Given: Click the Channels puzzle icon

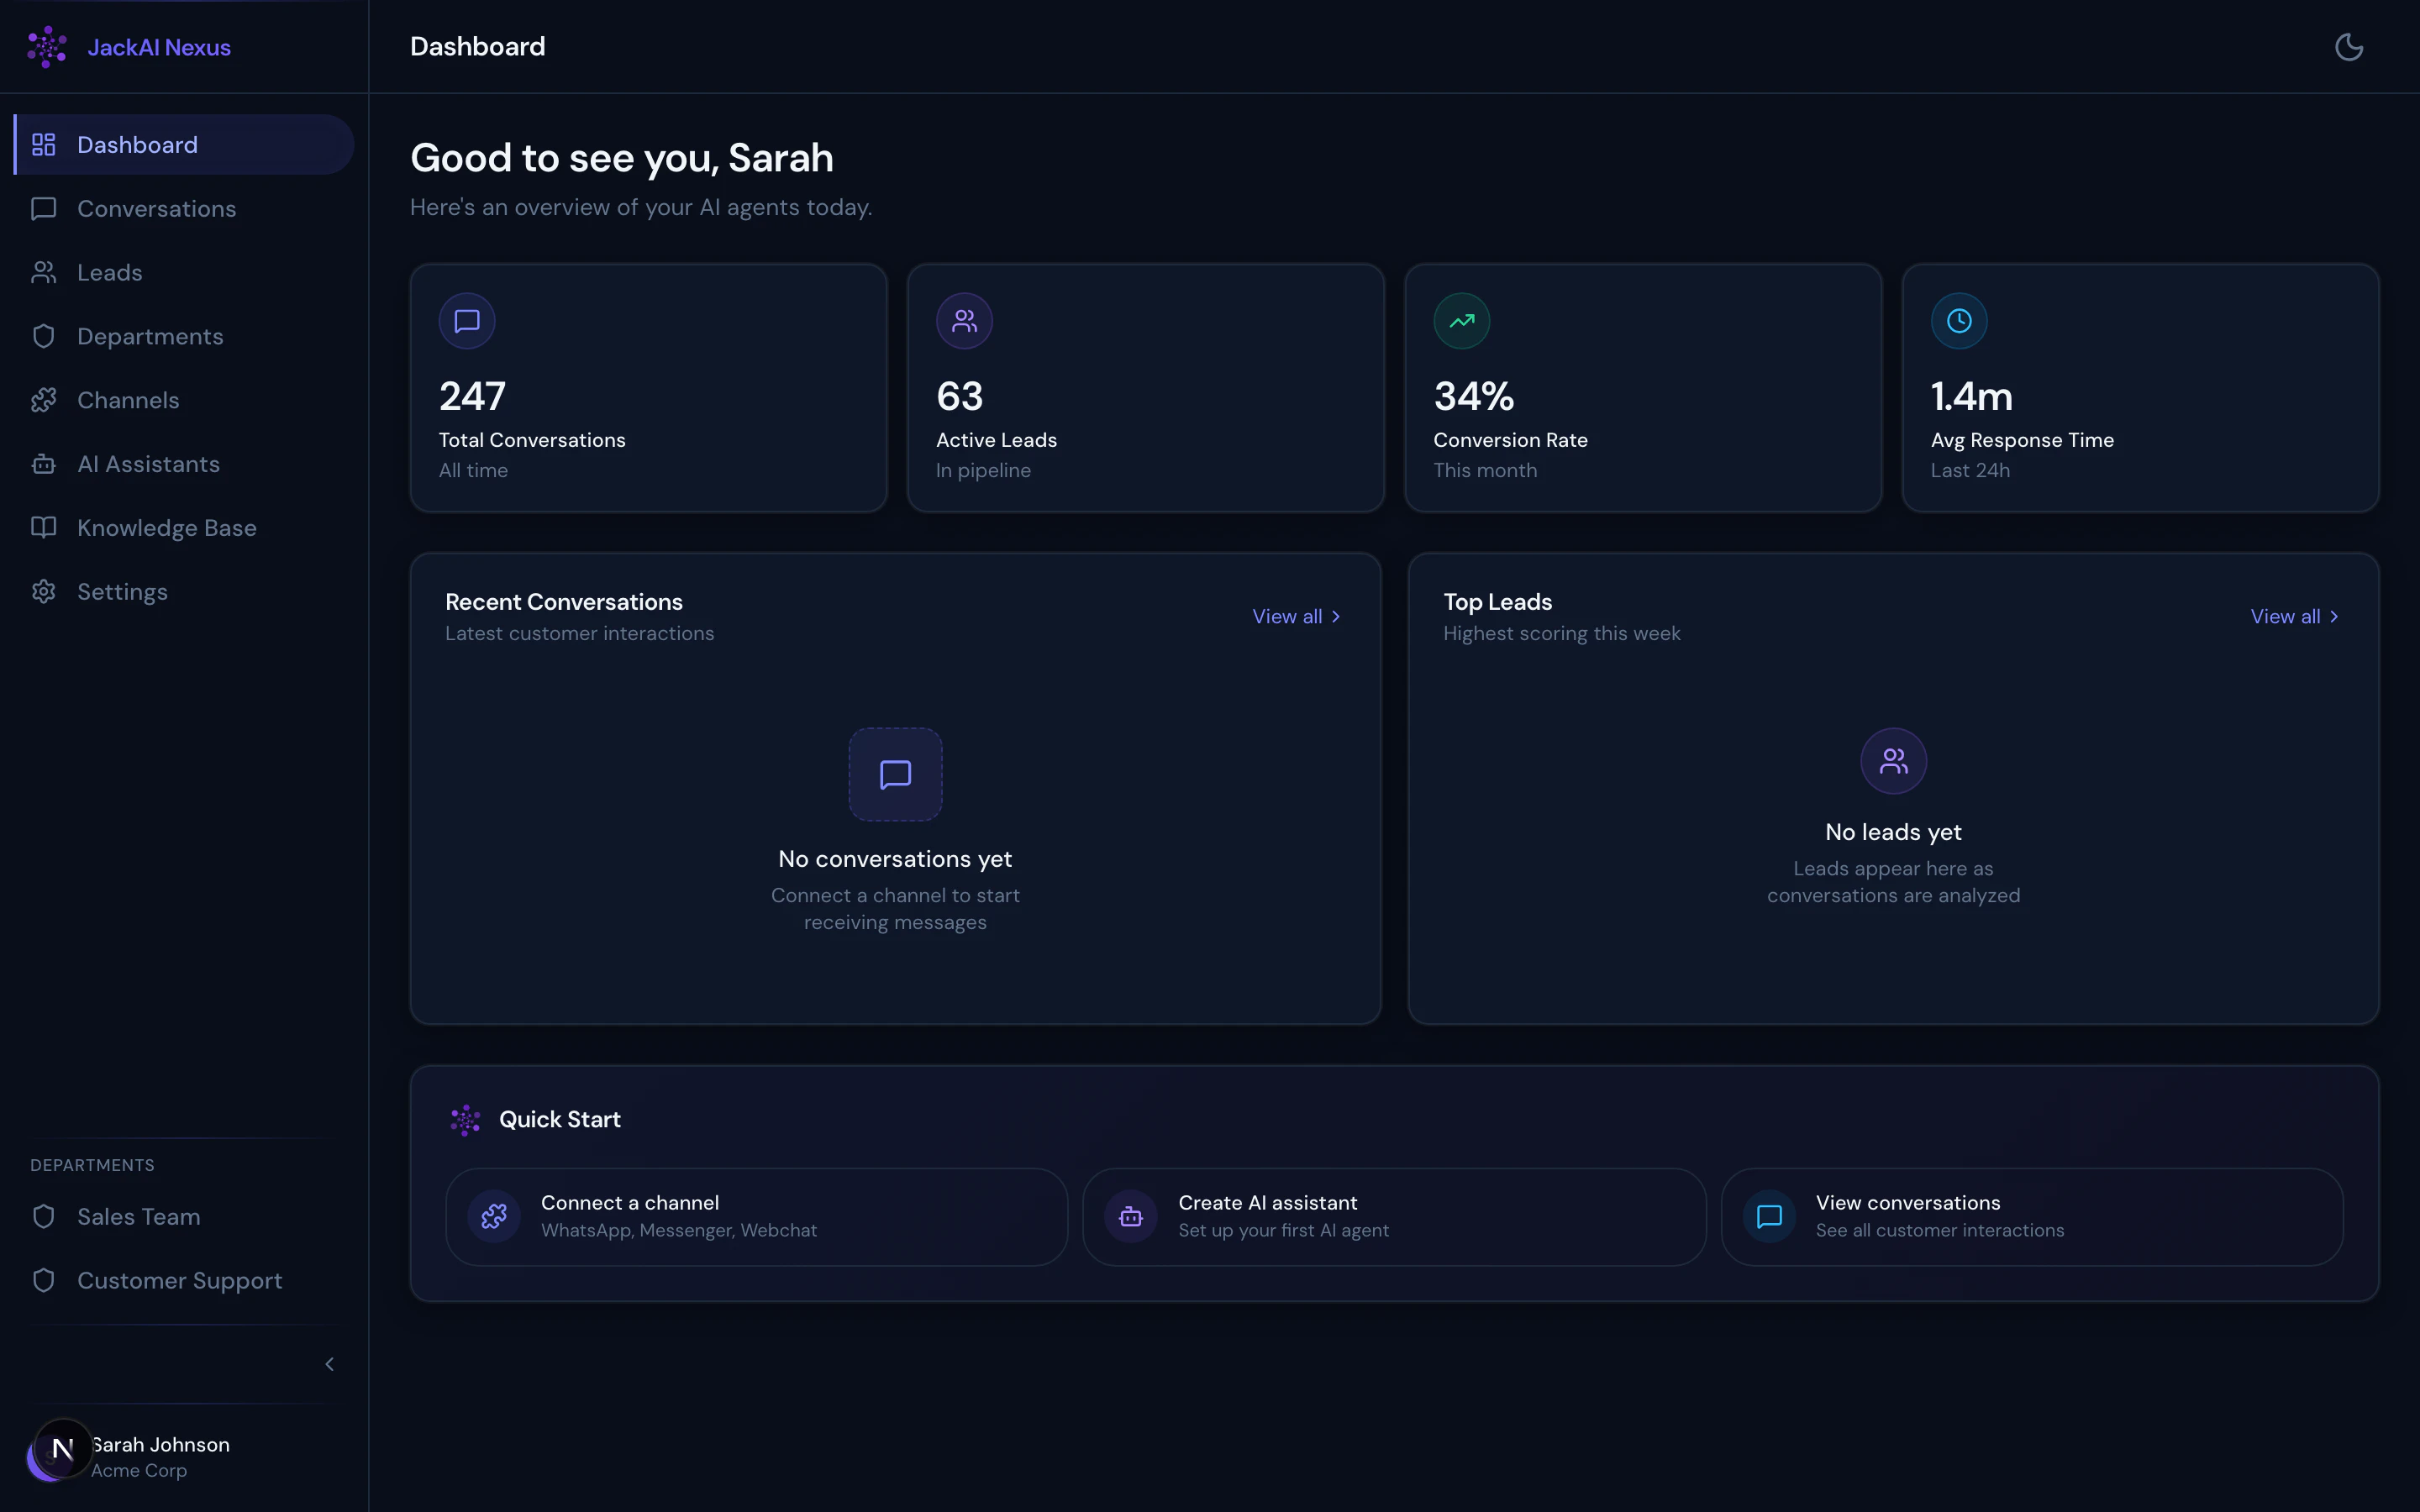Looking at the screenshot, I should (x=43, y=400).
